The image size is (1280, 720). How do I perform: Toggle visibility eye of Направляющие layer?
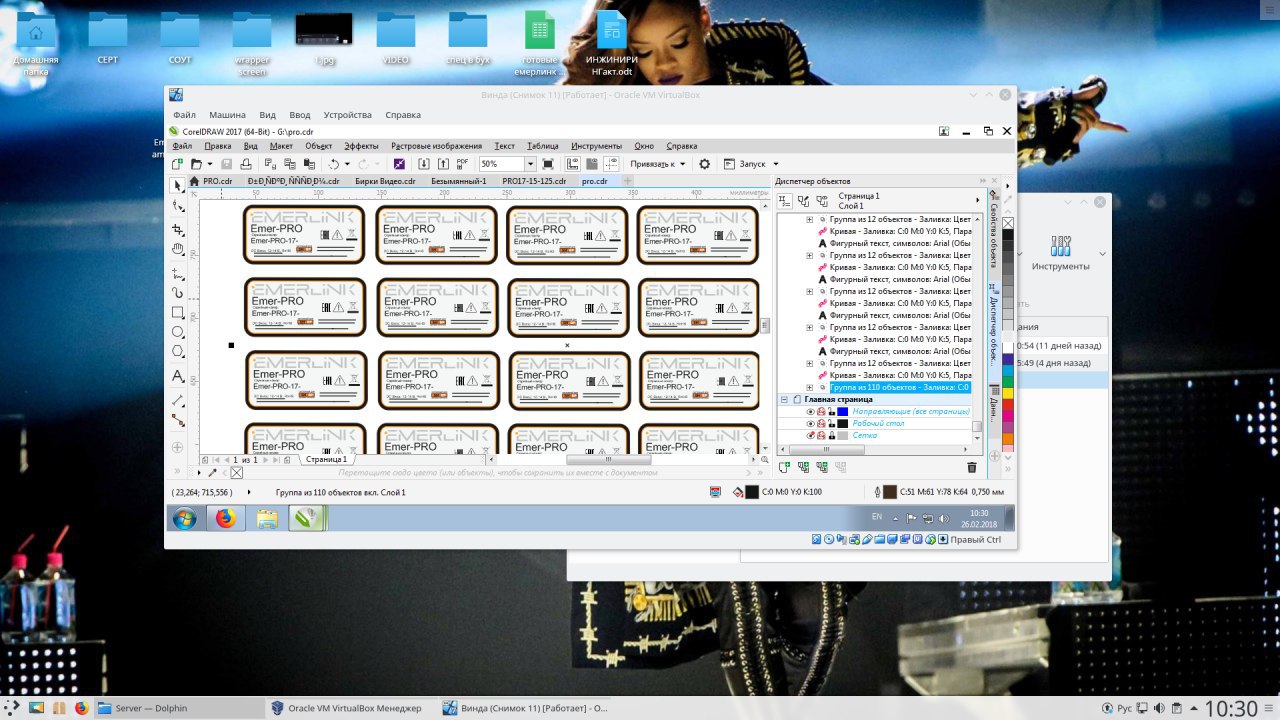[811, 411]
